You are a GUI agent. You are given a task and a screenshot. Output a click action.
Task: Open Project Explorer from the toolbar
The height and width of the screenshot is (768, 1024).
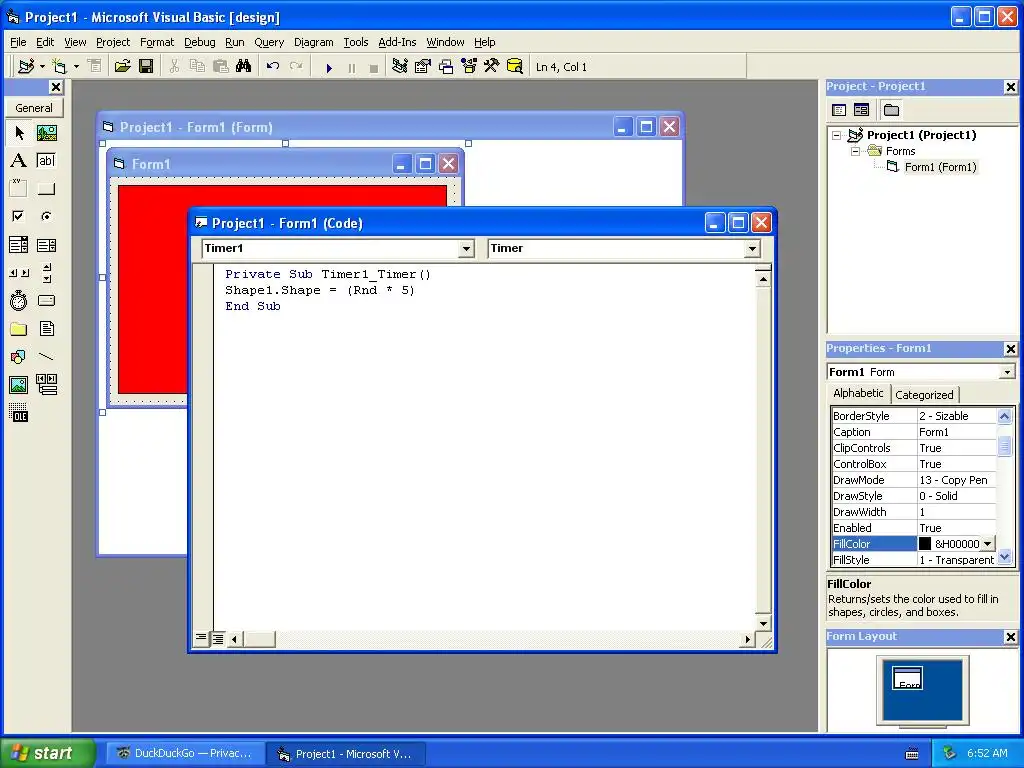pos(400,67)
